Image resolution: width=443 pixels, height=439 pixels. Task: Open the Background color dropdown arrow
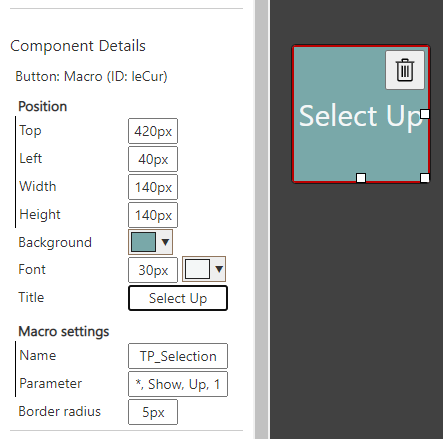[165, 242]
